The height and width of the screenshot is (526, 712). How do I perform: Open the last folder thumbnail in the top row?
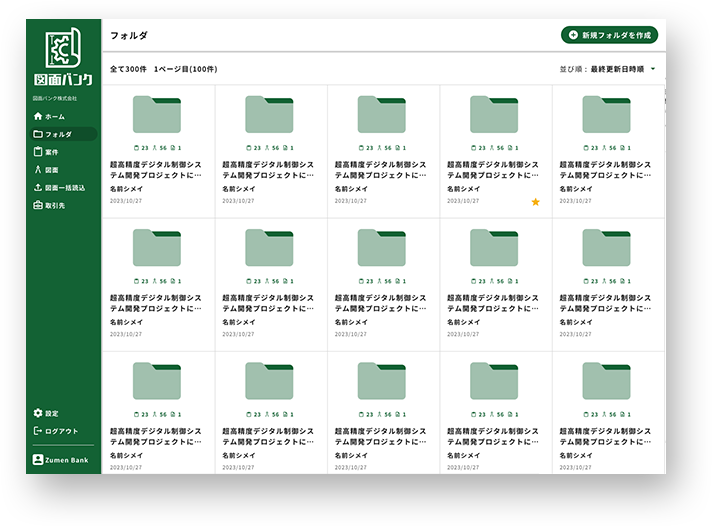tap(606, 115)
